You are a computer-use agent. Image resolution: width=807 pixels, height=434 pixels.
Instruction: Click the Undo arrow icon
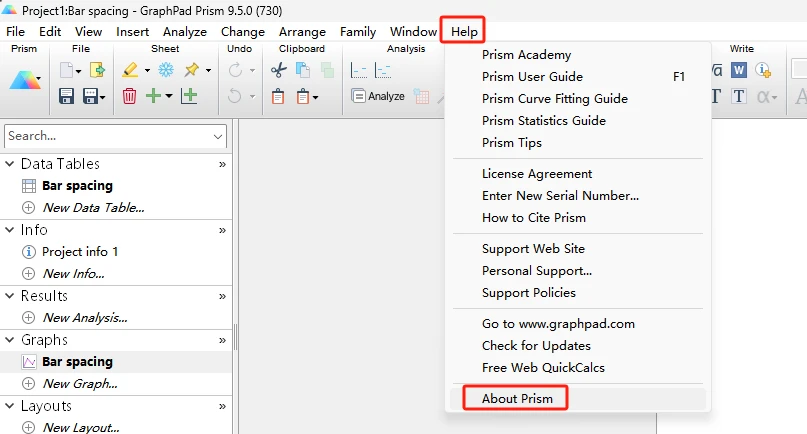(x=235, y=96)
